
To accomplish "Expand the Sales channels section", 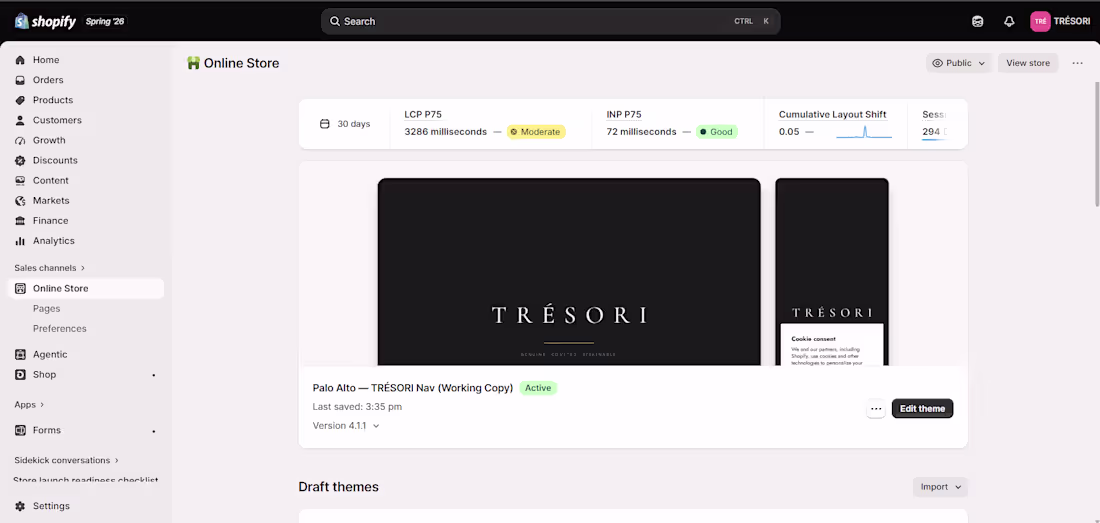I will click(49, 268).
